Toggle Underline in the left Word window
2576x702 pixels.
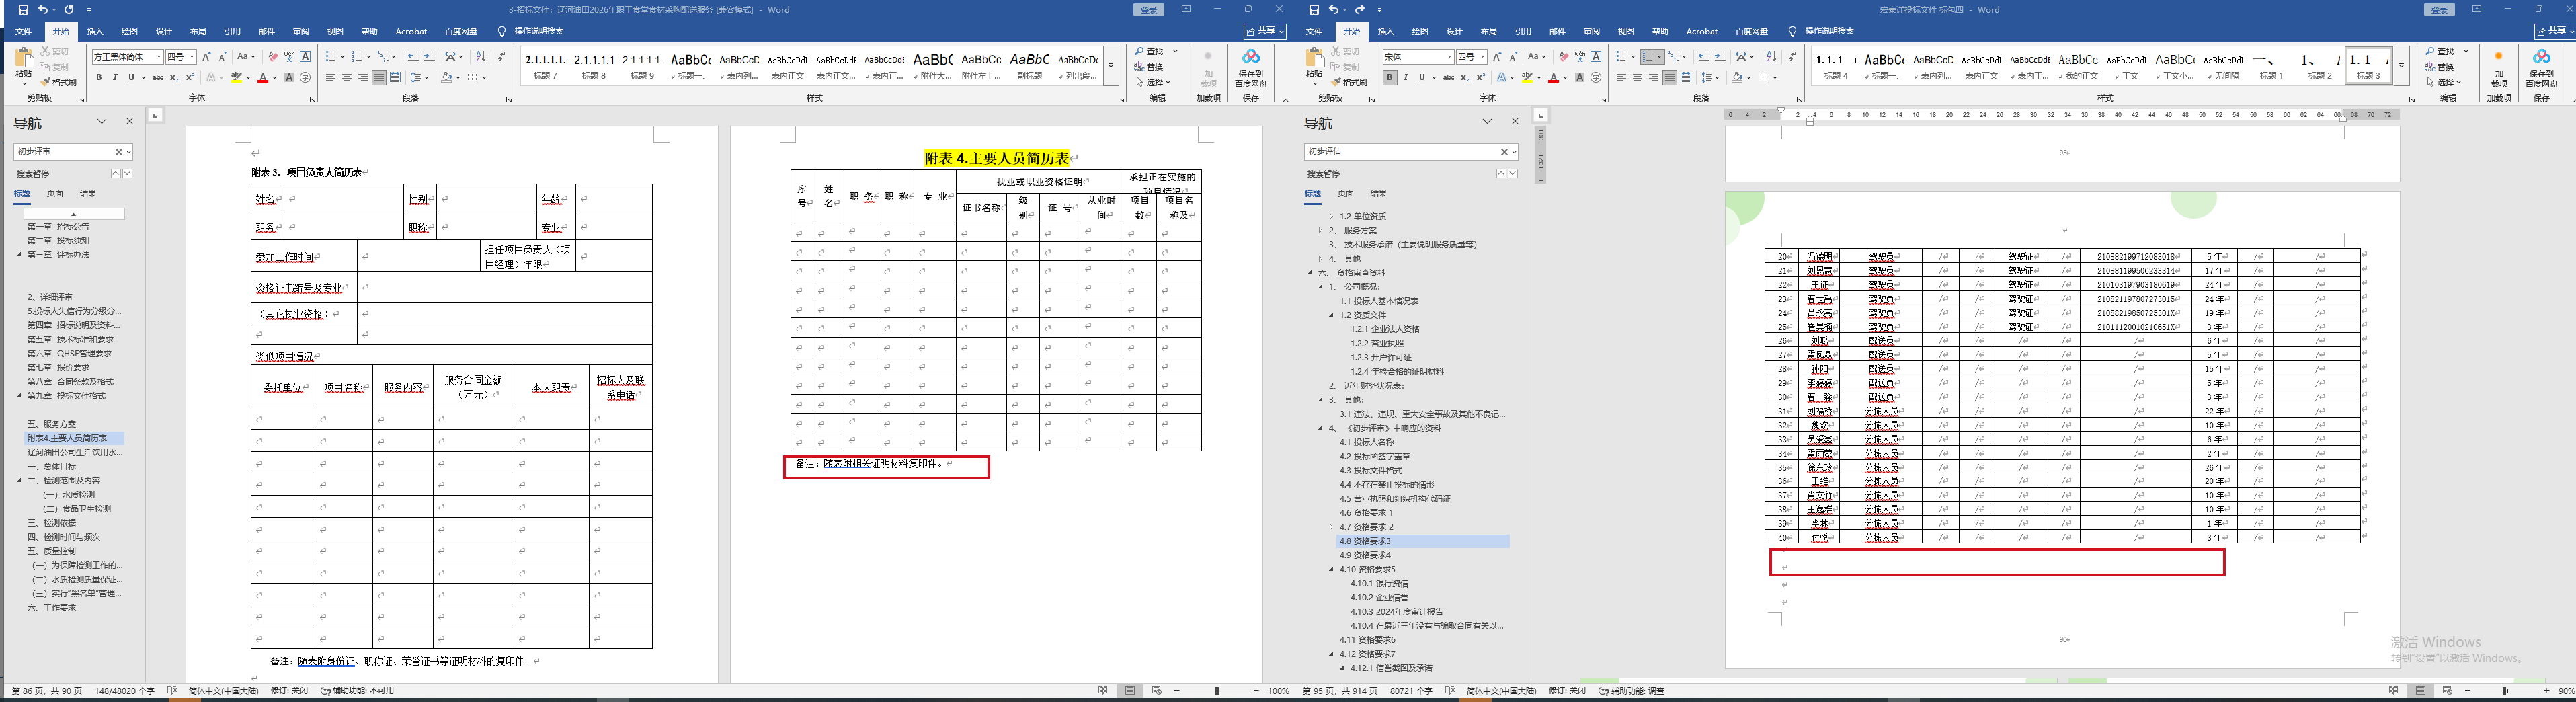(x=131, y=77)
